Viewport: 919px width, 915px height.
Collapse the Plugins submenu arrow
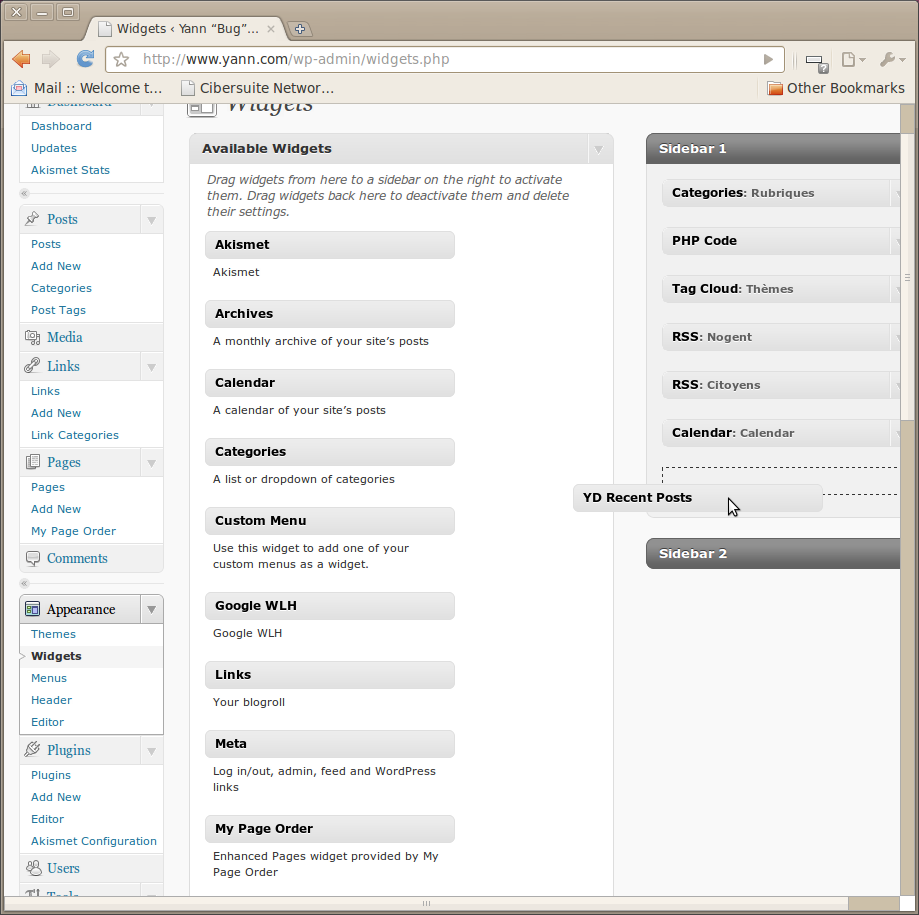point(151,751)
